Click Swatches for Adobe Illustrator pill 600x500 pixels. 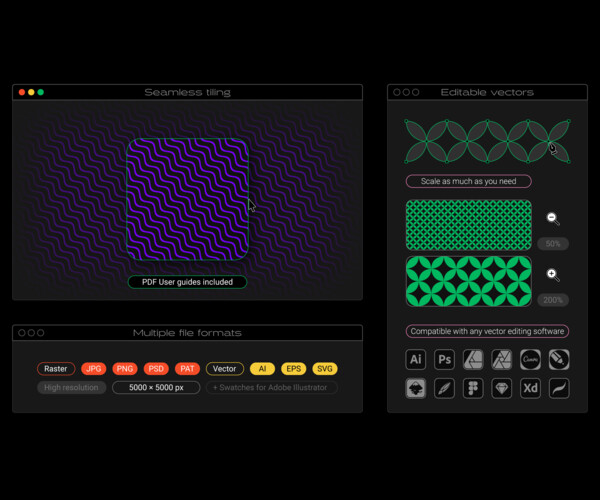click(x=272, y=388)
